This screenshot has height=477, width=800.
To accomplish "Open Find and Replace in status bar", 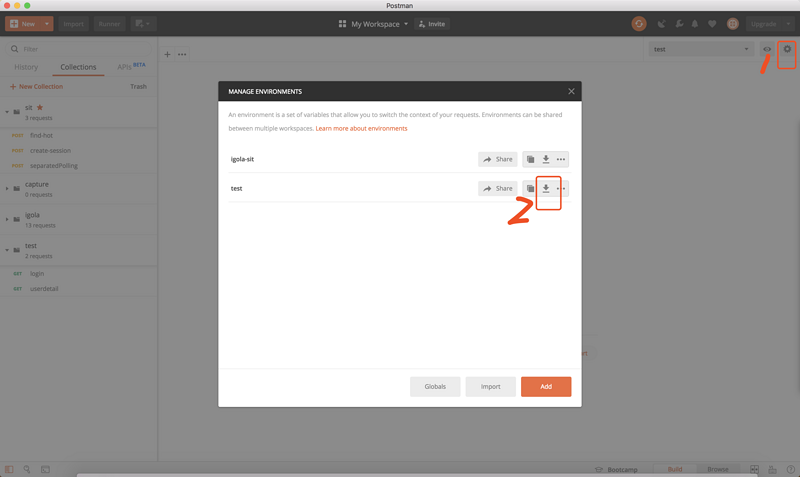I will pyautogui.click(x=27, y=469).
